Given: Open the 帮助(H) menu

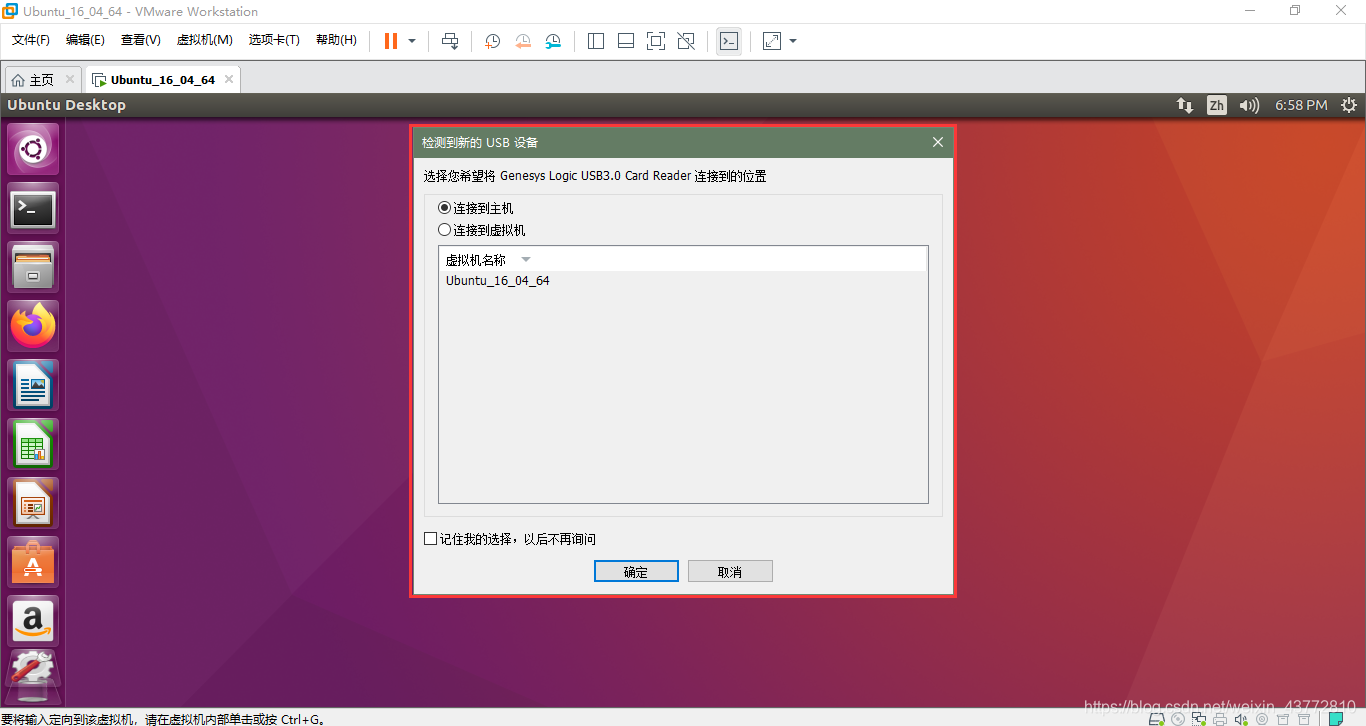Looking at the screenshot, I should click(x=336, y=40).
